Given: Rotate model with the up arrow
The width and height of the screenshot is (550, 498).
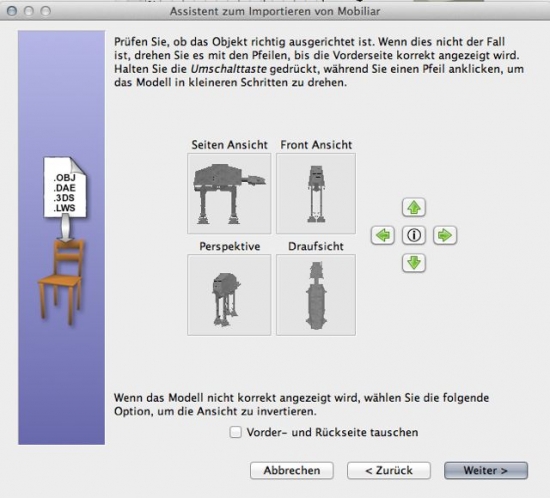Looking at the screenshot, I should (x=414, y=207).
